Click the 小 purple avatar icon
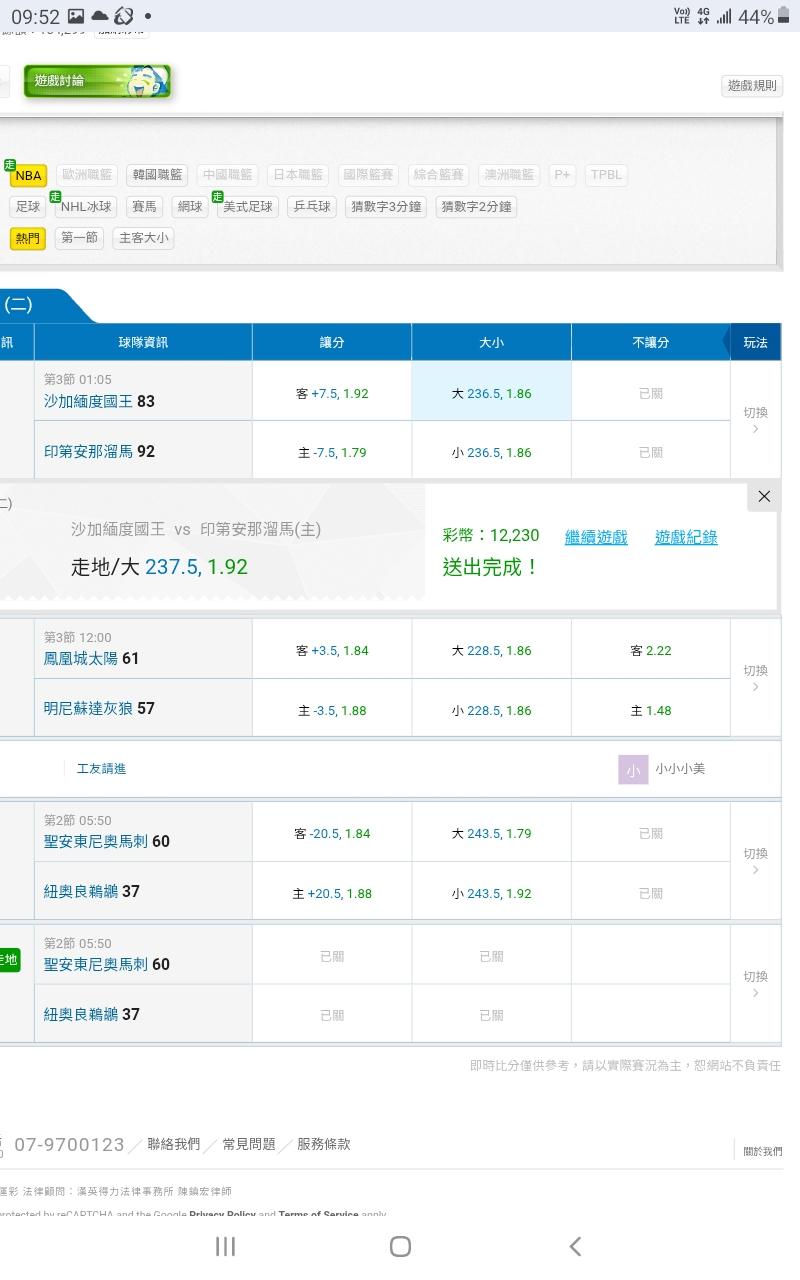 click(633, 769)
